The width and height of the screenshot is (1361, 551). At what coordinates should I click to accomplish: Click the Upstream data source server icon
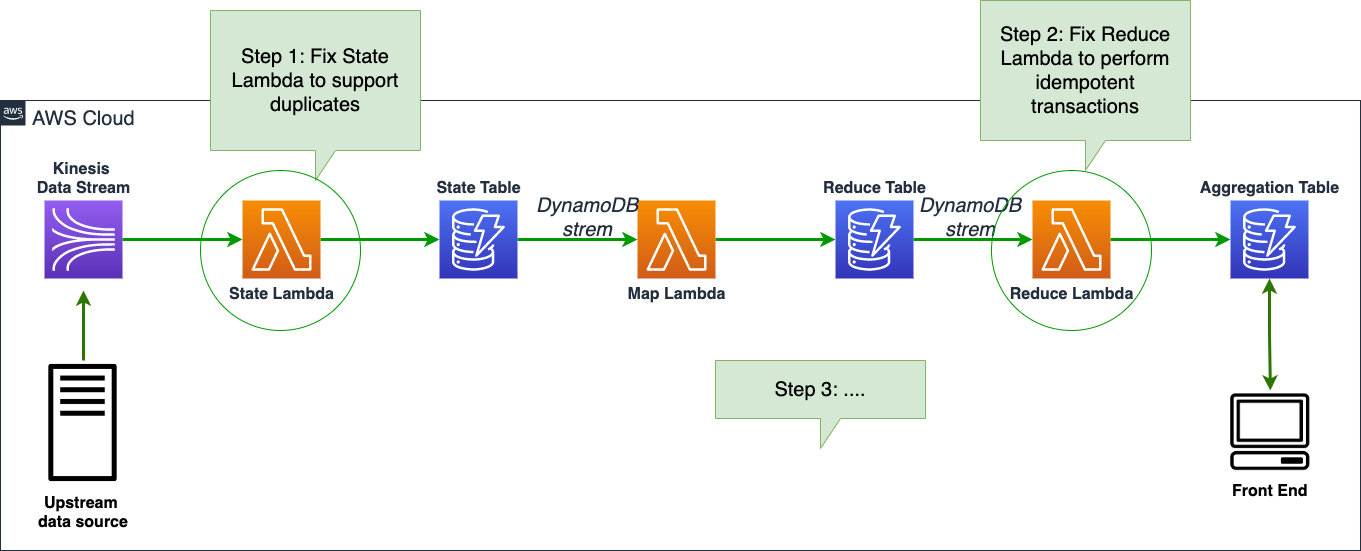pyautogui.click(x=83, y=424)
